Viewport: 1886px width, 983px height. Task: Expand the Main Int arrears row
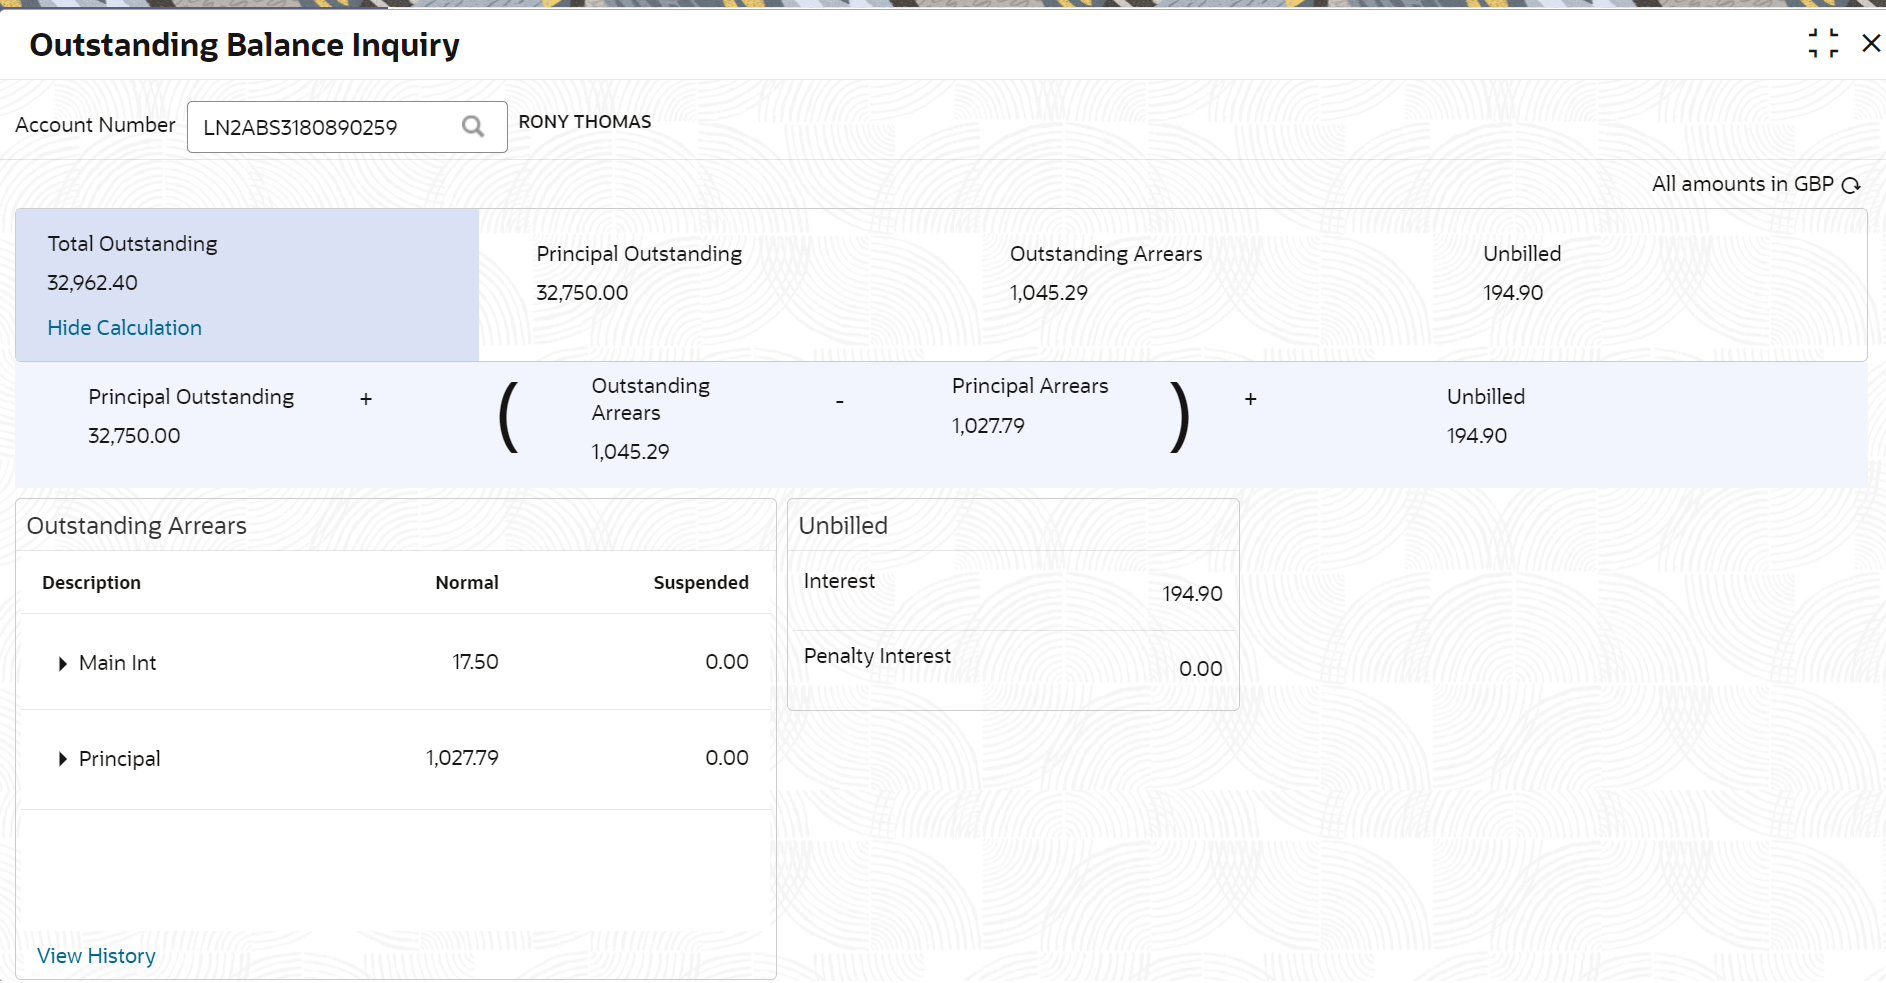[63, 663]
